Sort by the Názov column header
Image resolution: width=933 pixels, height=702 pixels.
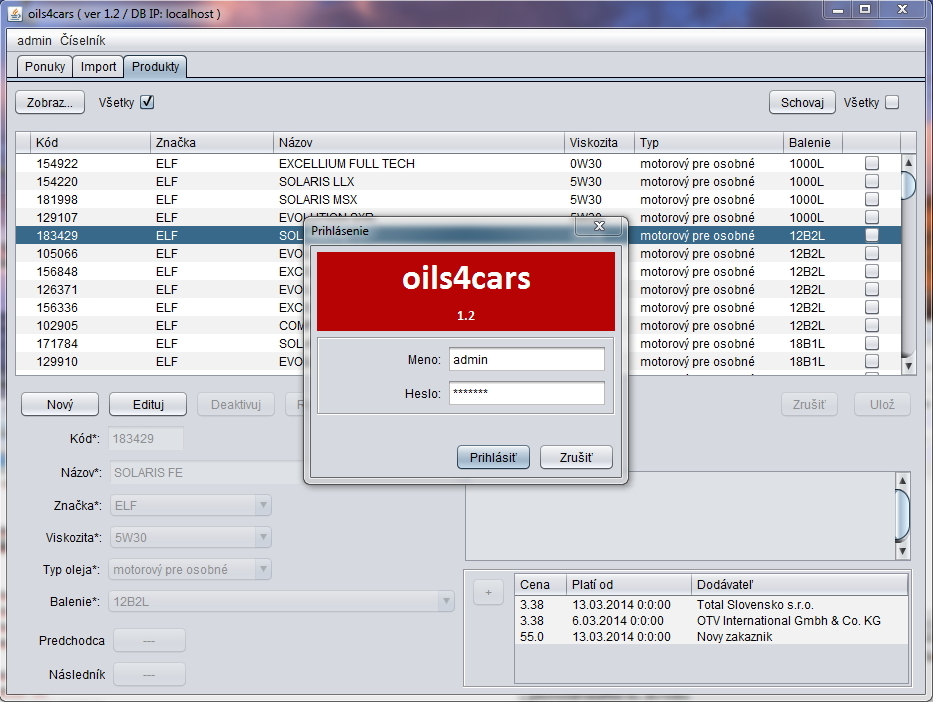click(419, 143)
